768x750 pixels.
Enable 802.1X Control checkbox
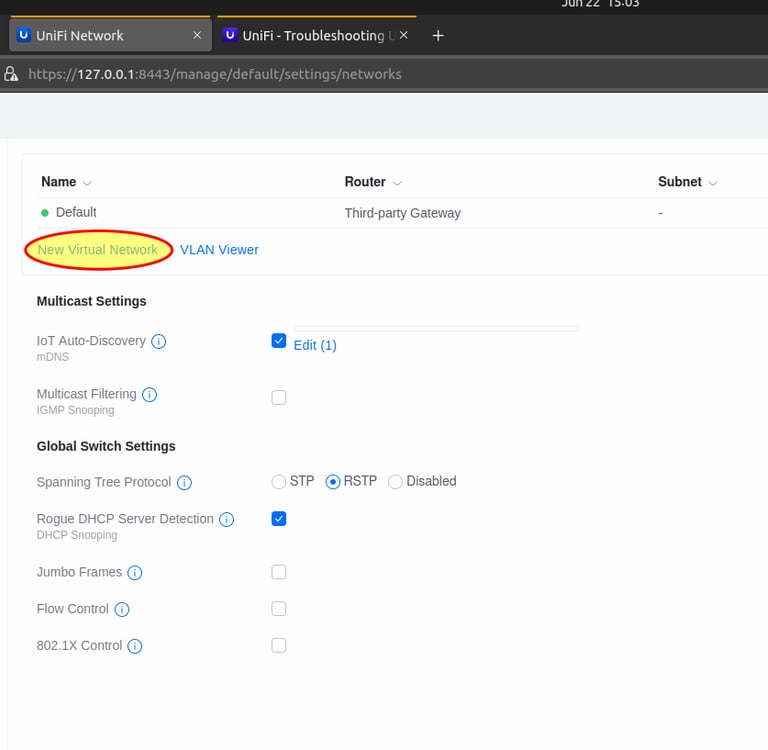(279, 645)
